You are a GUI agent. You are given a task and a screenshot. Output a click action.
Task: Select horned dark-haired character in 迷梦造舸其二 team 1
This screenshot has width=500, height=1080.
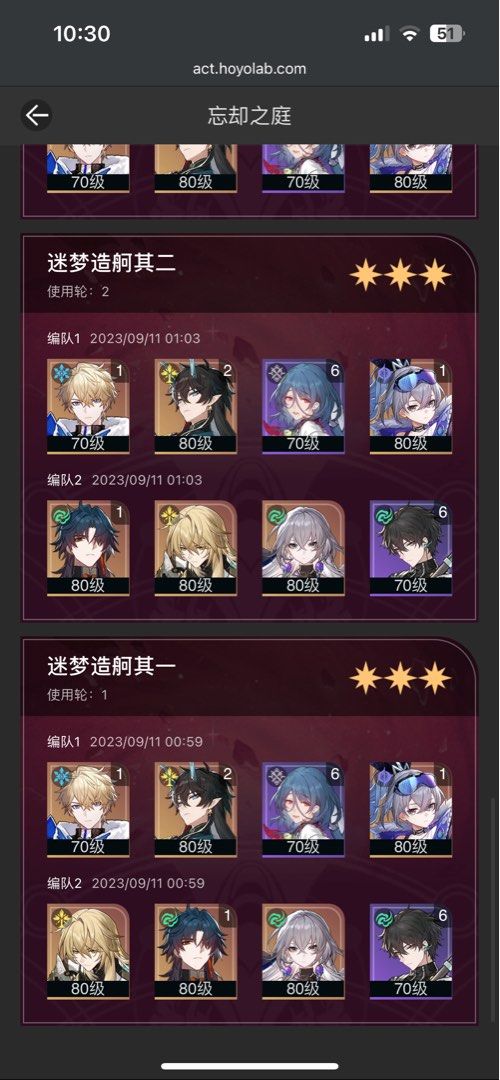(196, 406)
